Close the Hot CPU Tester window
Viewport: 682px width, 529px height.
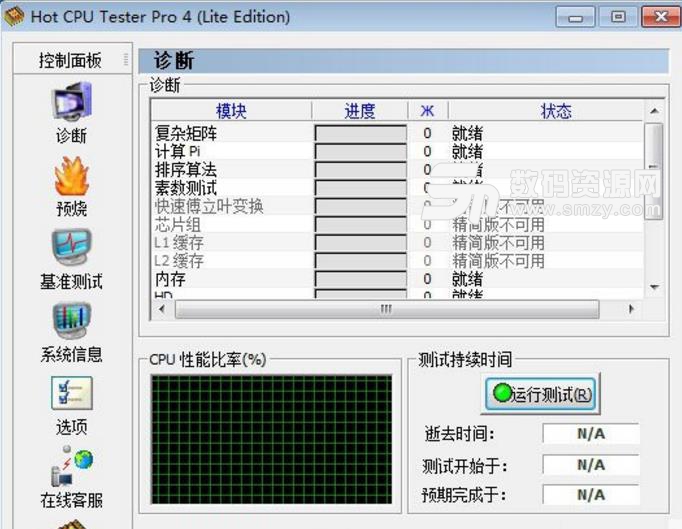[x=661, y=17]
